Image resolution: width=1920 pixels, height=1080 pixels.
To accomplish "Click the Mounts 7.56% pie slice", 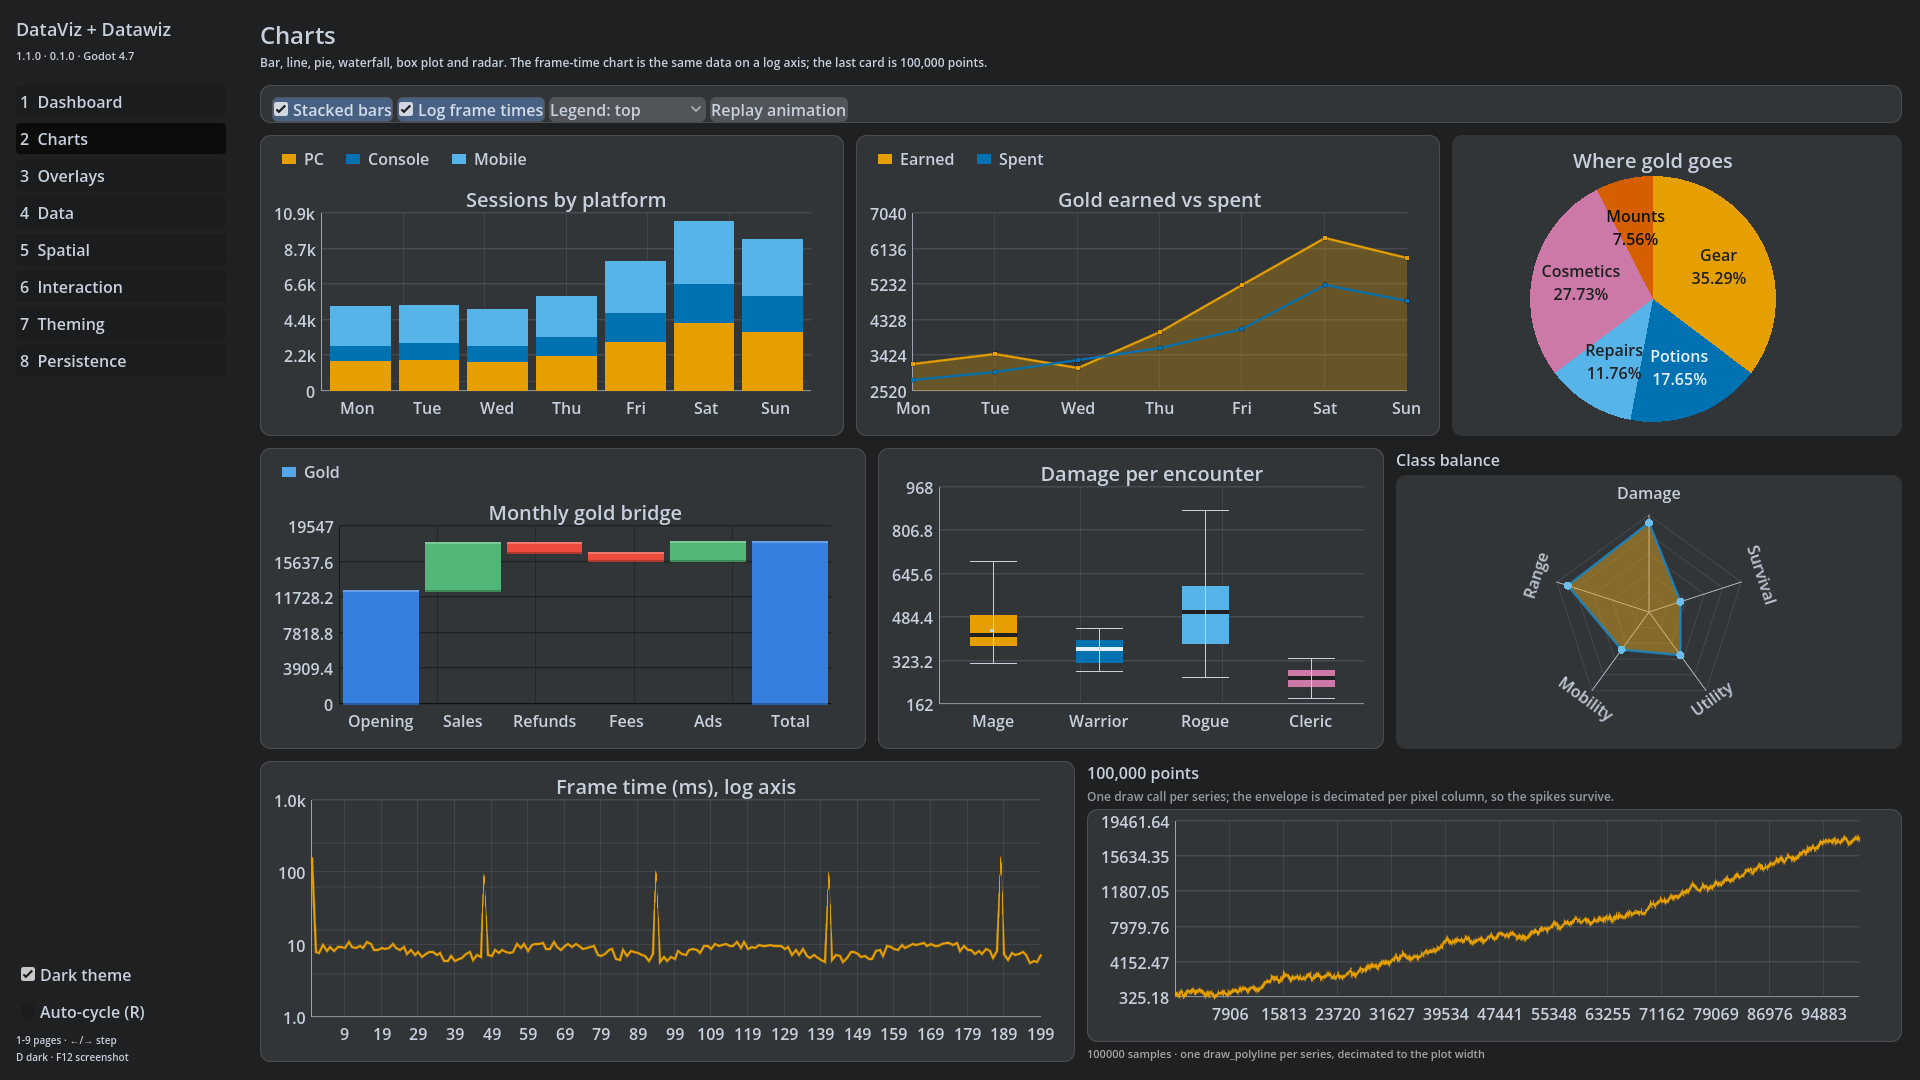I will (1635, 228).
